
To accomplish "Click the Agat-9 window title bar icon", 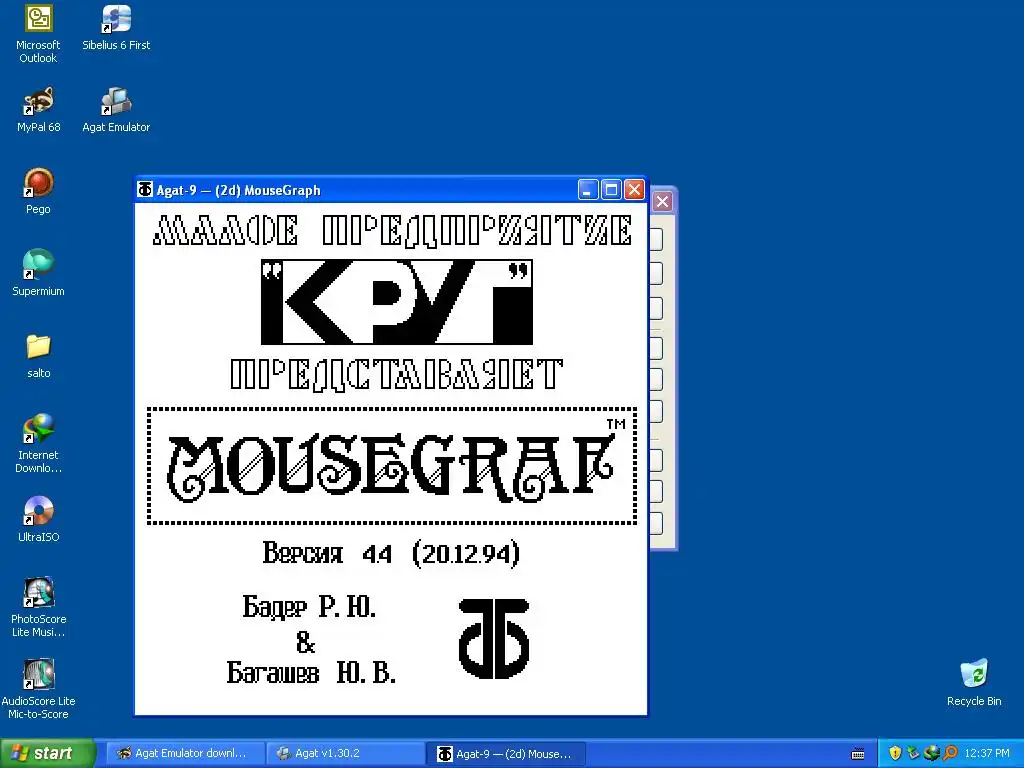I will [145, 189].
